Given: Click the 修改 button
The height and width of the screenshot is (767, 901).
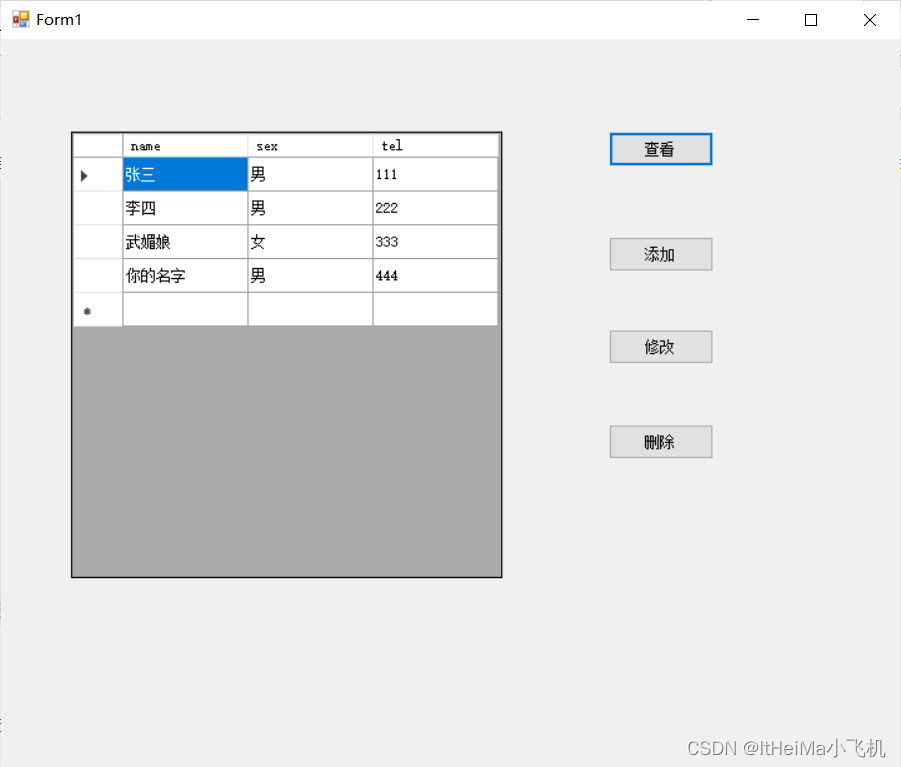Looking at the screenshot, I should point(660,346).
